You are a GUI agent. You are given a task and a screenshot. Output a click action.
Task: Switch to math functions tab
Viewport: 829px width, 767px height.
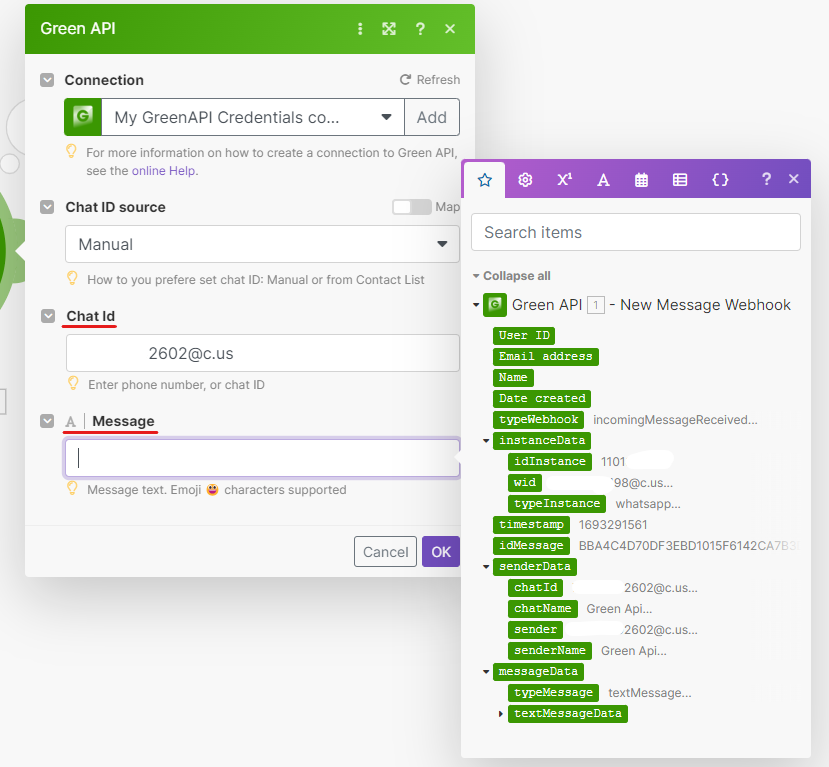[564, 180]
